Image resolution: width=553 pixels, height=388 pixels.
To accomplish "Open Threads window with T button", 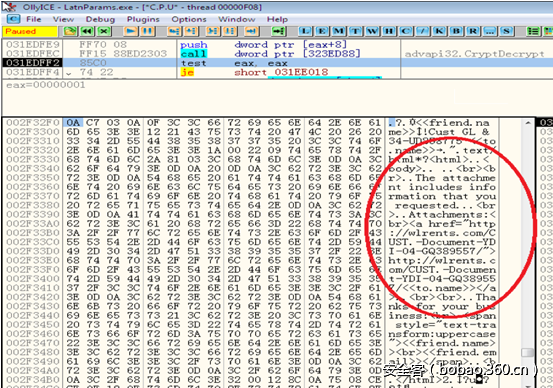I will [x=356, y=31].
